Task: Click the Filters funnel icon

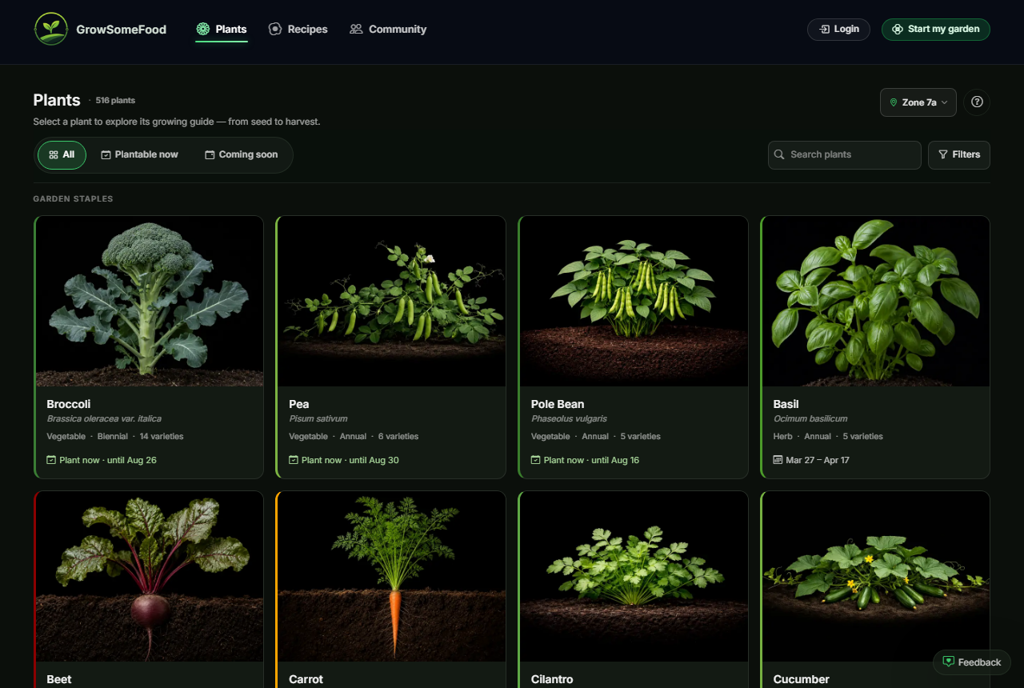Action: pos(943,155)
